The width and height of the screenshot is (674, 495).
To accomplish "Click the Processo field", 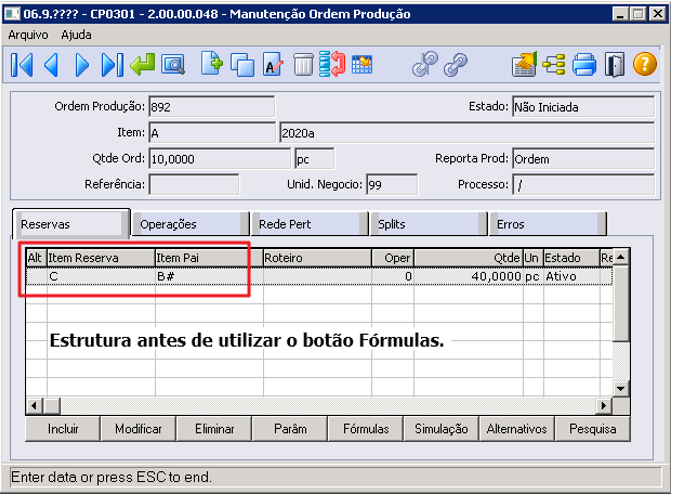I will (583, 185).
